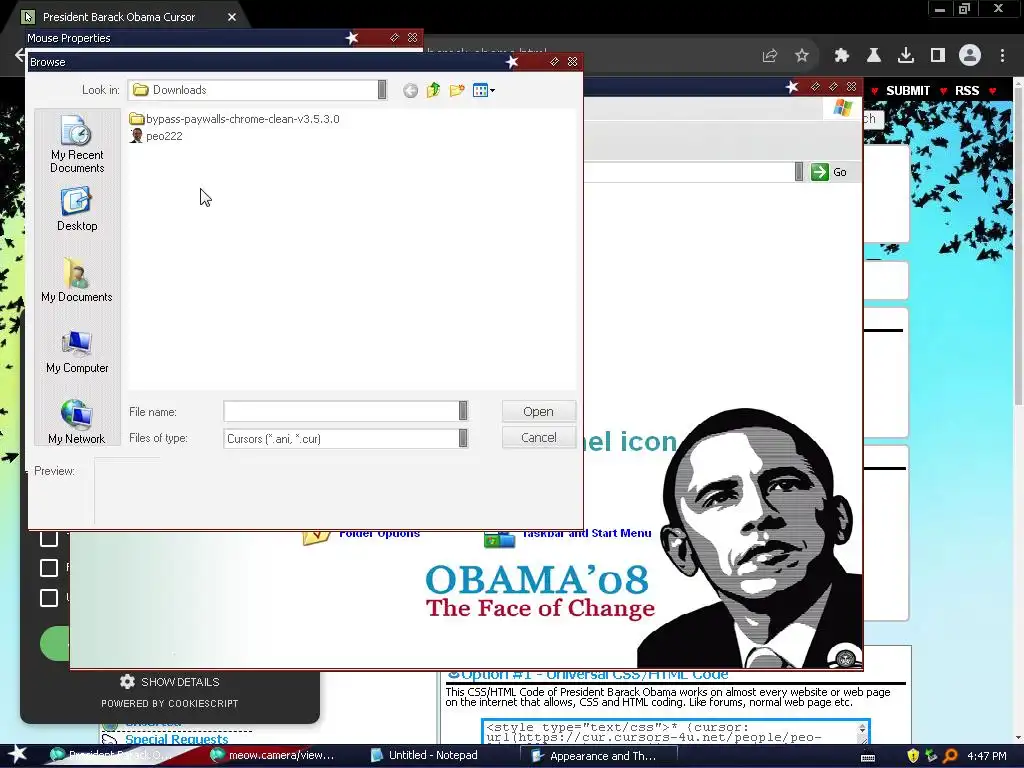Tick the middle cookie consent checkbox
The image size is (1024, 768).
pos(49,568)
